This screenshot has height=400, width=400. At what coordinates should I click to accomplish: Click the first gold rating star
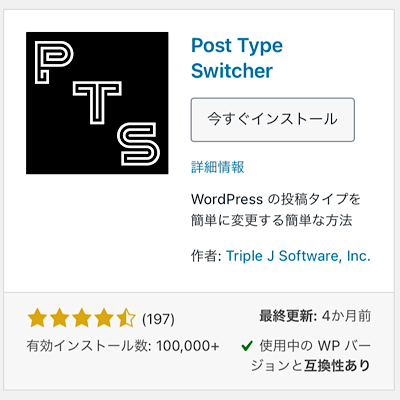tap(37, 318)
